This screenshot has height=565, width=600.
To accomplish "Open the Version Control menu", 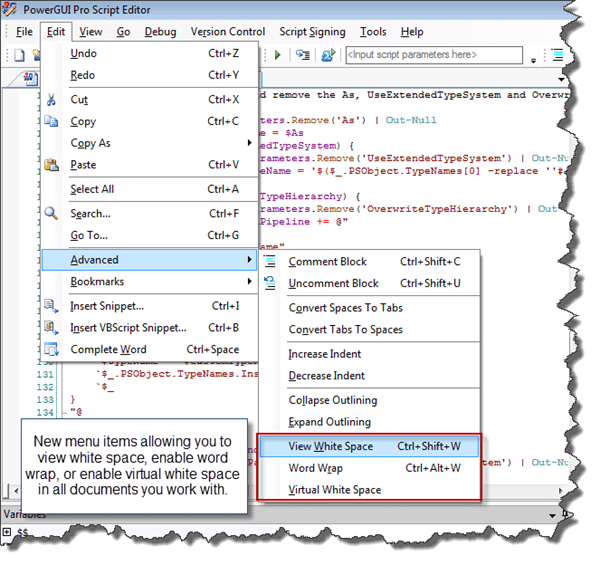I will (x=228, y=32).
